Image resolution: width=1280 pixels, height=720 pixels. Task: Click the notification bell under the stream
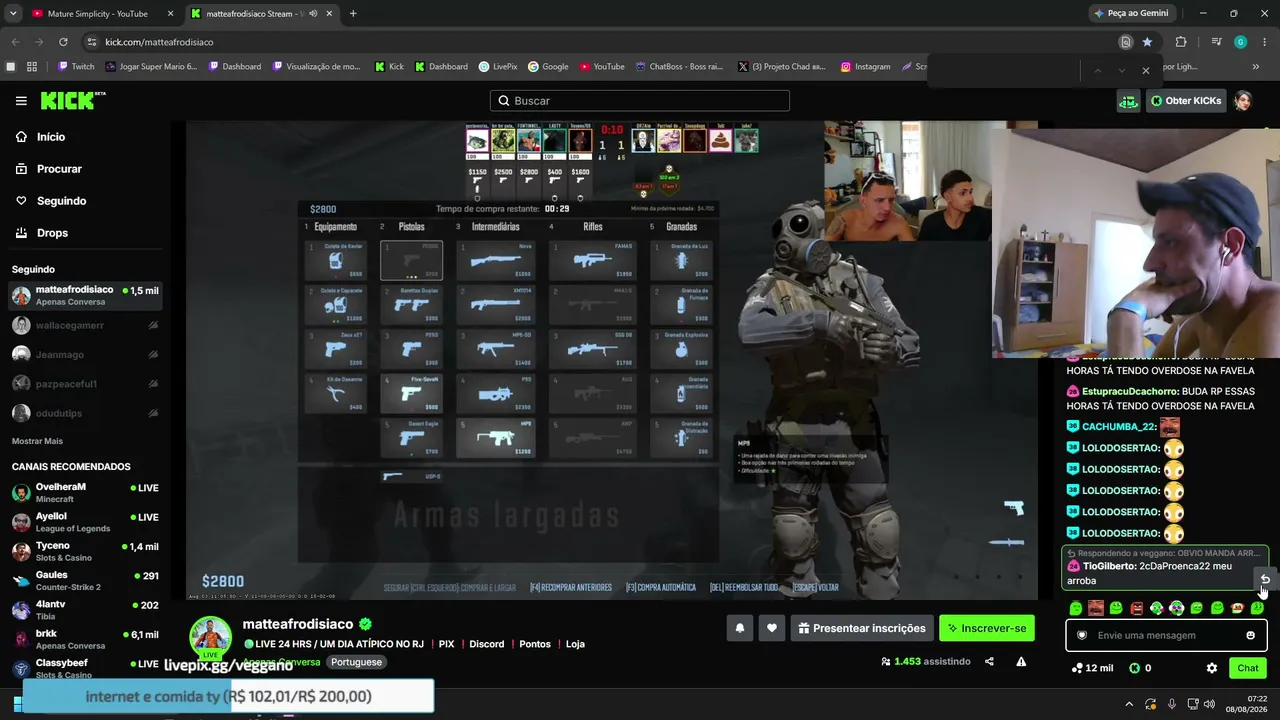coord(740,628)
